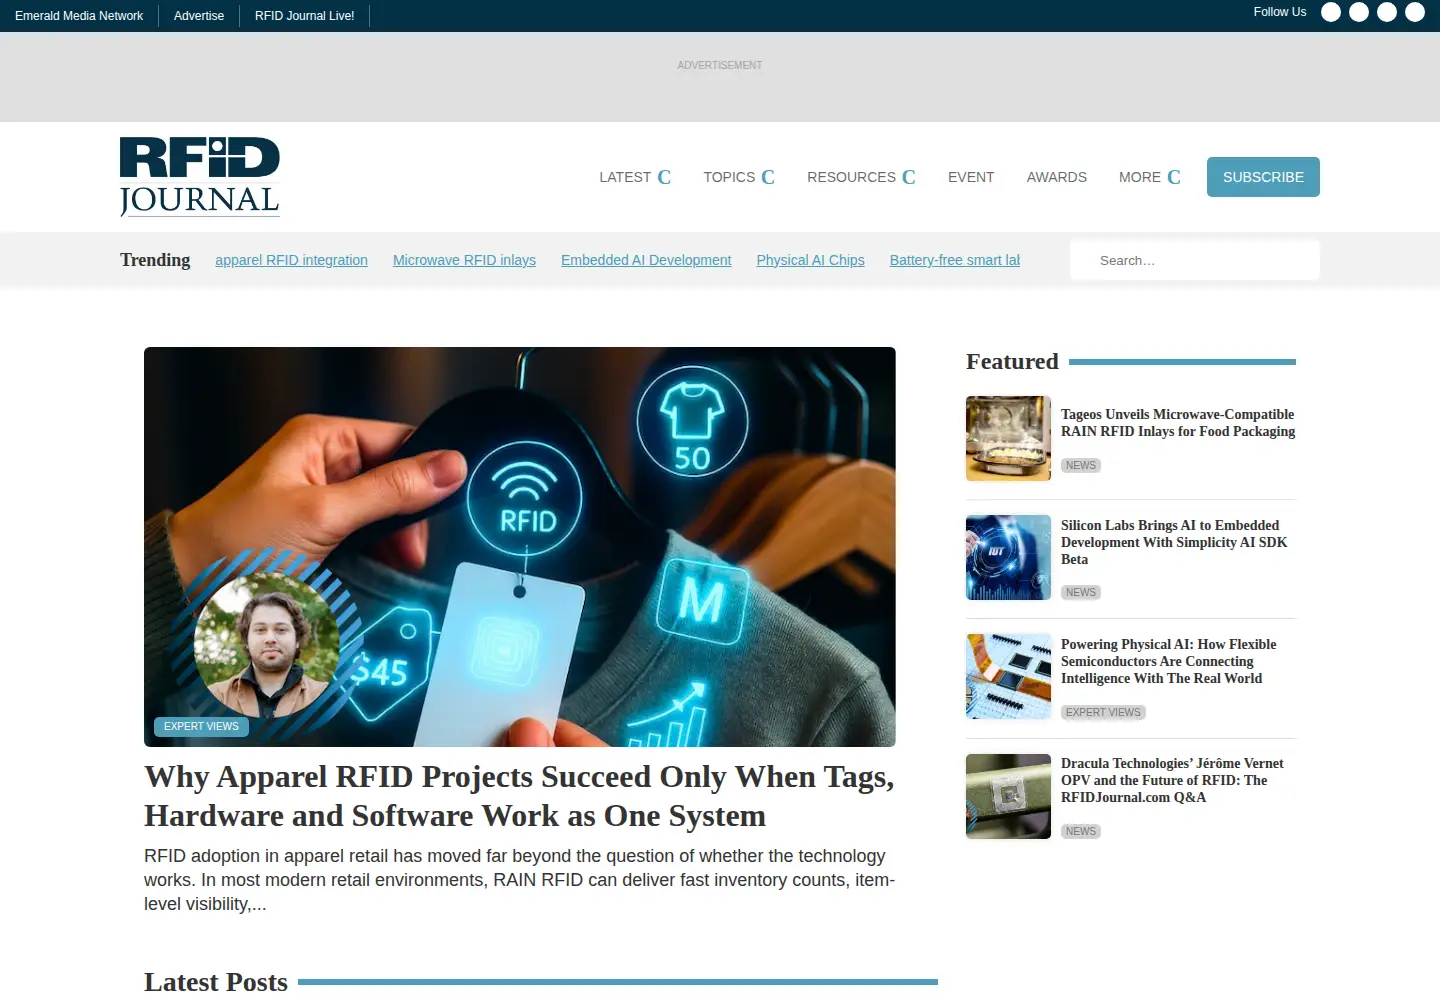Focus the Search input field

pyautogui.click(x=1195, y=260)
